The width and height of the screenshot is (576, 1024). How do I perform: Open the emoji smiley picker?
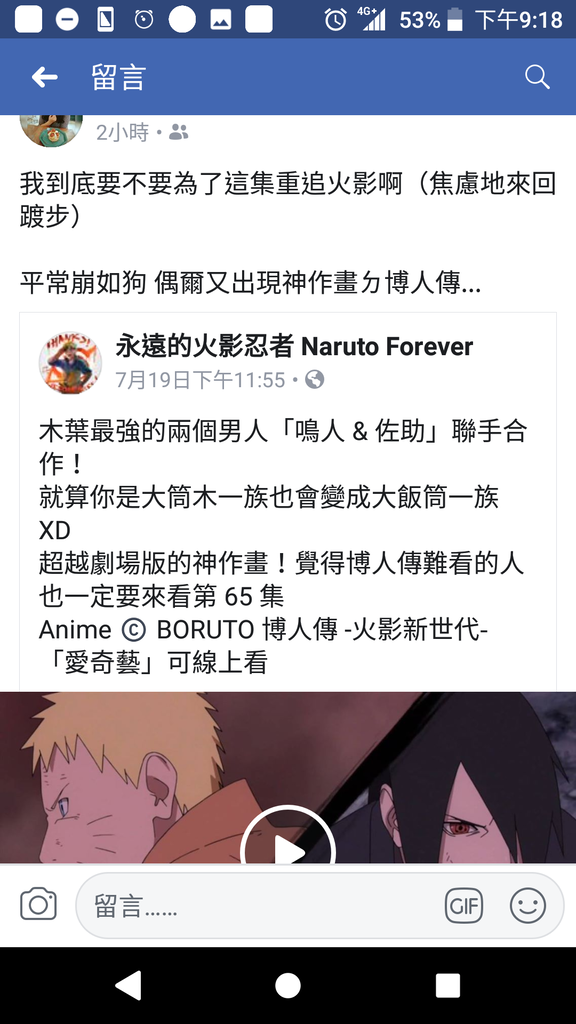[528, 906]
